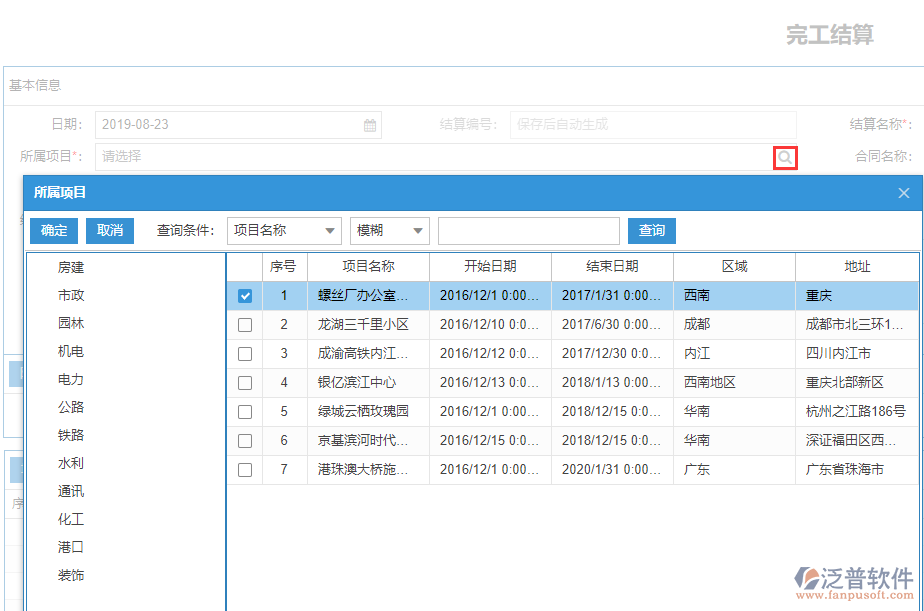Close the 所属项目 dialog with the X
Image resolution: width=924 pixels, height=611 pixels.
[903, 192]
